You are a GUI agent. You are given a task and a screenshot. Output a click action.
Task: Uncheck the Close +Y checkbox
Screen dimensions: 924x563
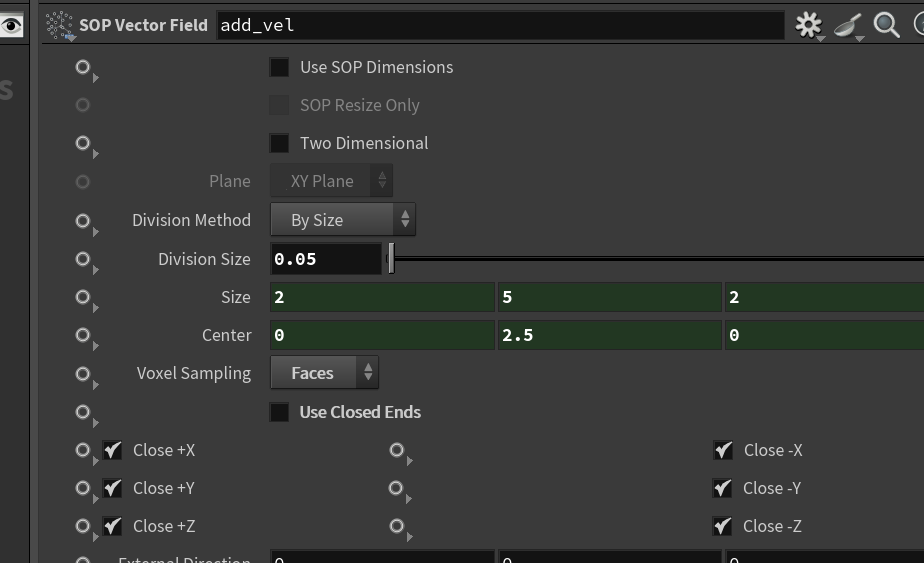point(113,488)
